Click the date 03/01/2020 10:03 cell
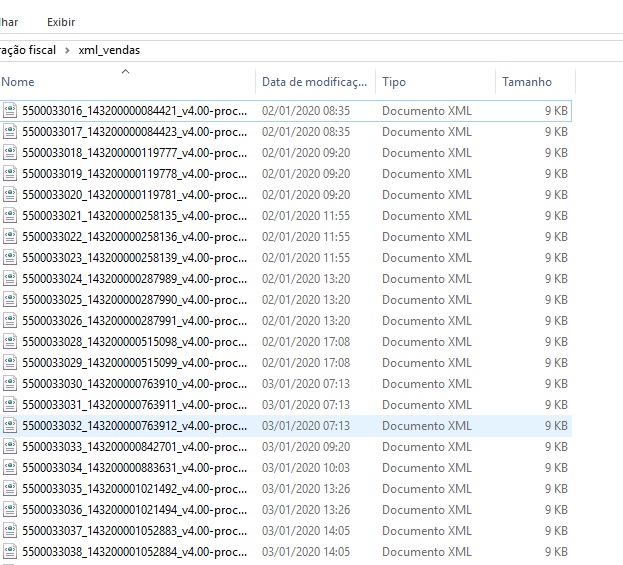The width and height of the screenshot is (623, 565). pyautogui.click(x=306, y=468)
